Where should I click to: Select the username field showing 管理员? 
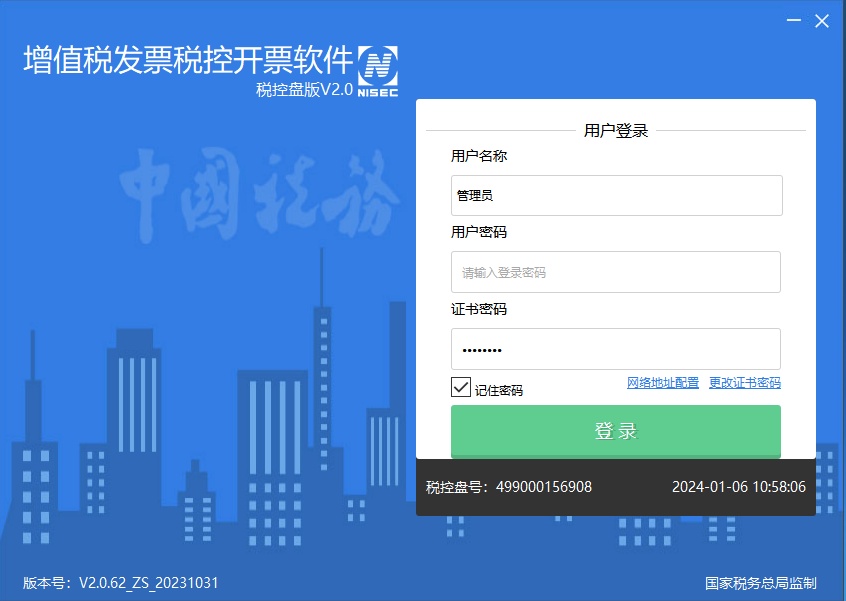click(616, 195)
